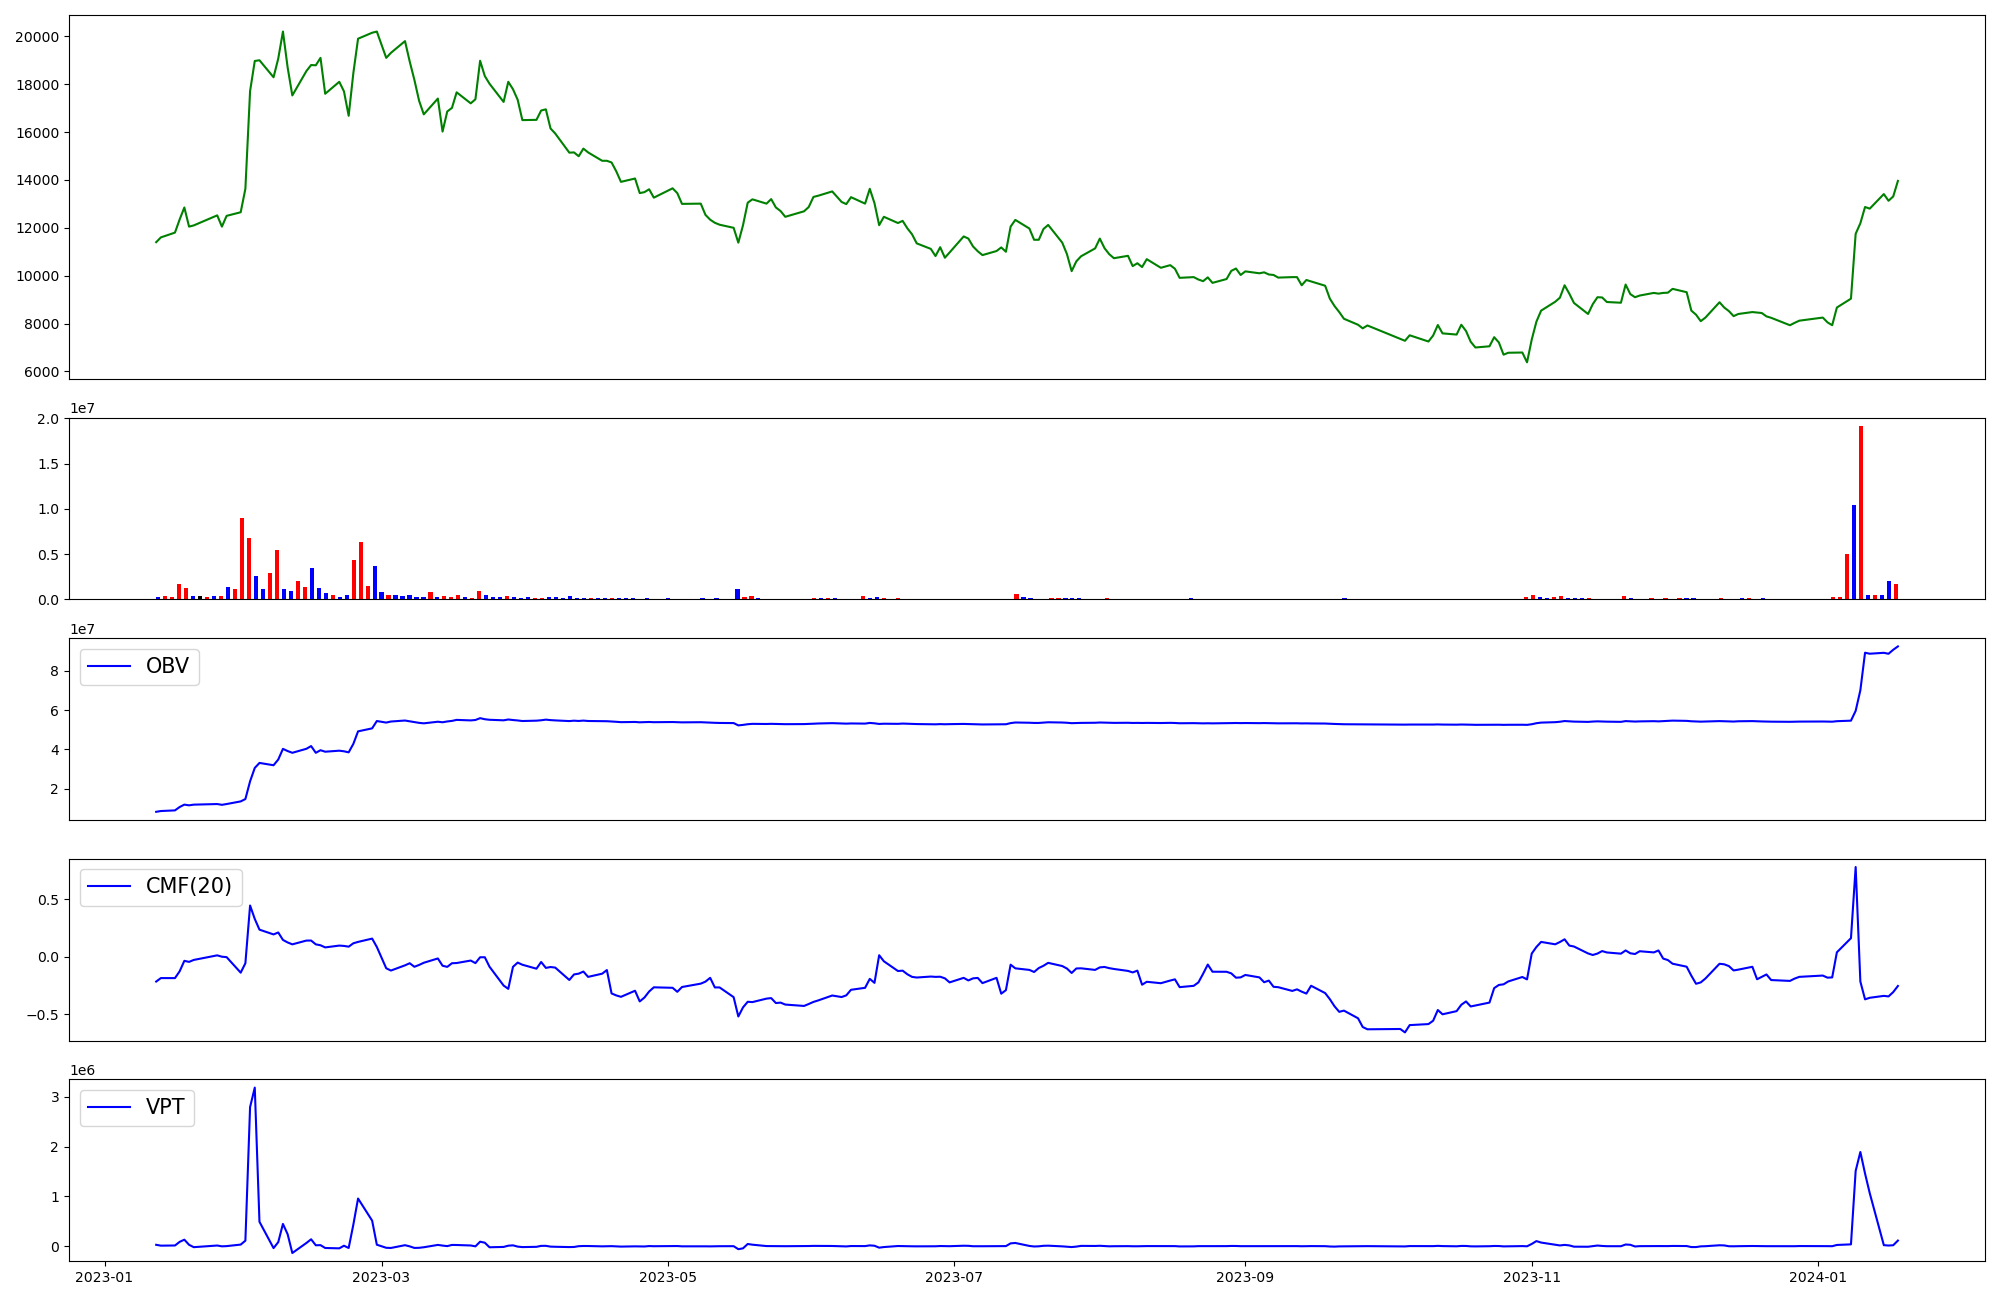2000x1300 pixels.
Task: Click the VPT peak spike in early February 2023
Action: click(x=254, y=1088)
